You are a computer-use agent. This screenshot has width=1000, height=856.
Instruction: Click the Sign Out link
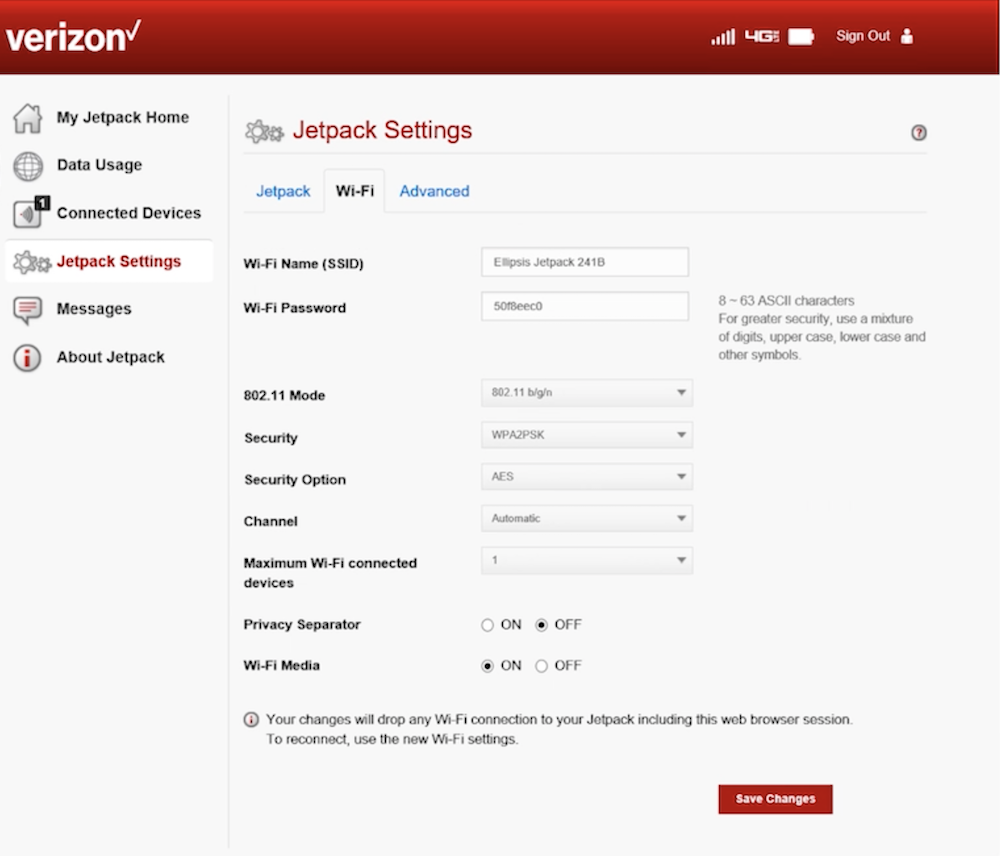[x=863, y=36]
